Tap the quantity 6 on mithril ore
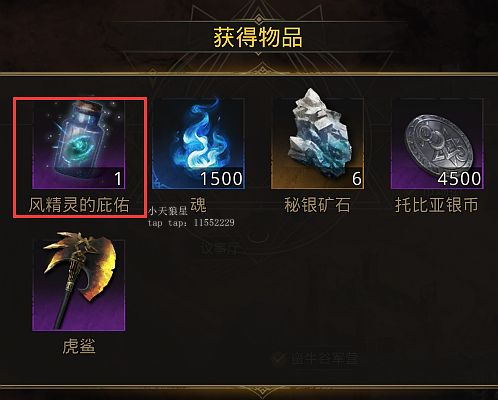Image resolution: width=498 pixels, height=400 pixels. [x=357, y=179]
